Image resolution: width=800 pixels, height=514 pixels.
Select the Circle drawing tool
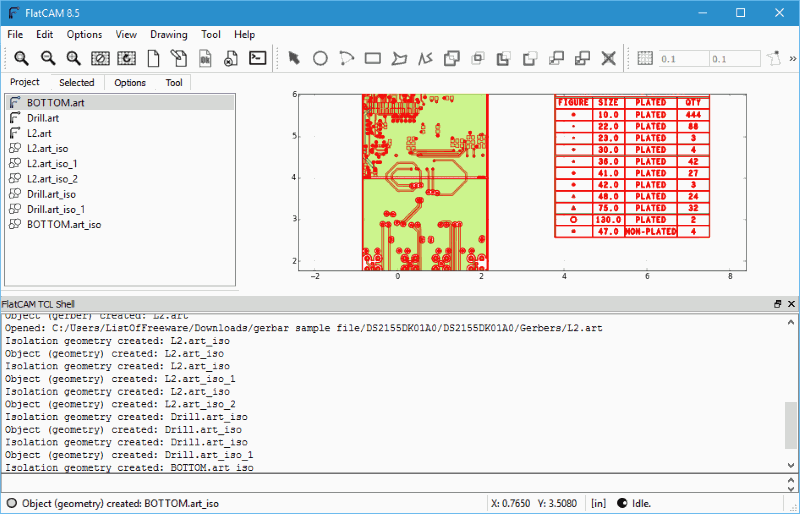pyautogui.click(x=320, y=58)
